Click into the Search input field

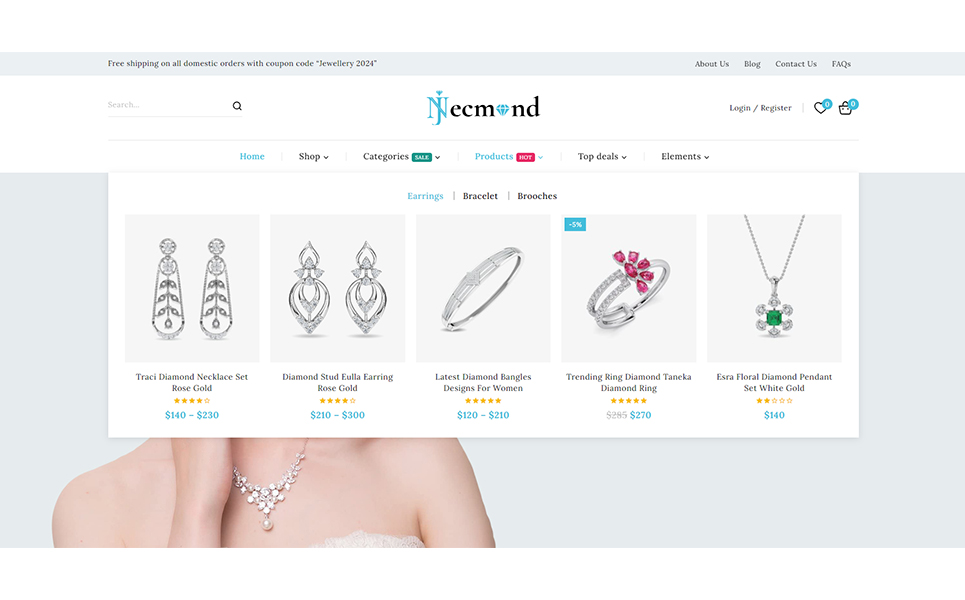pyautogui.click(x=167, y=105)
